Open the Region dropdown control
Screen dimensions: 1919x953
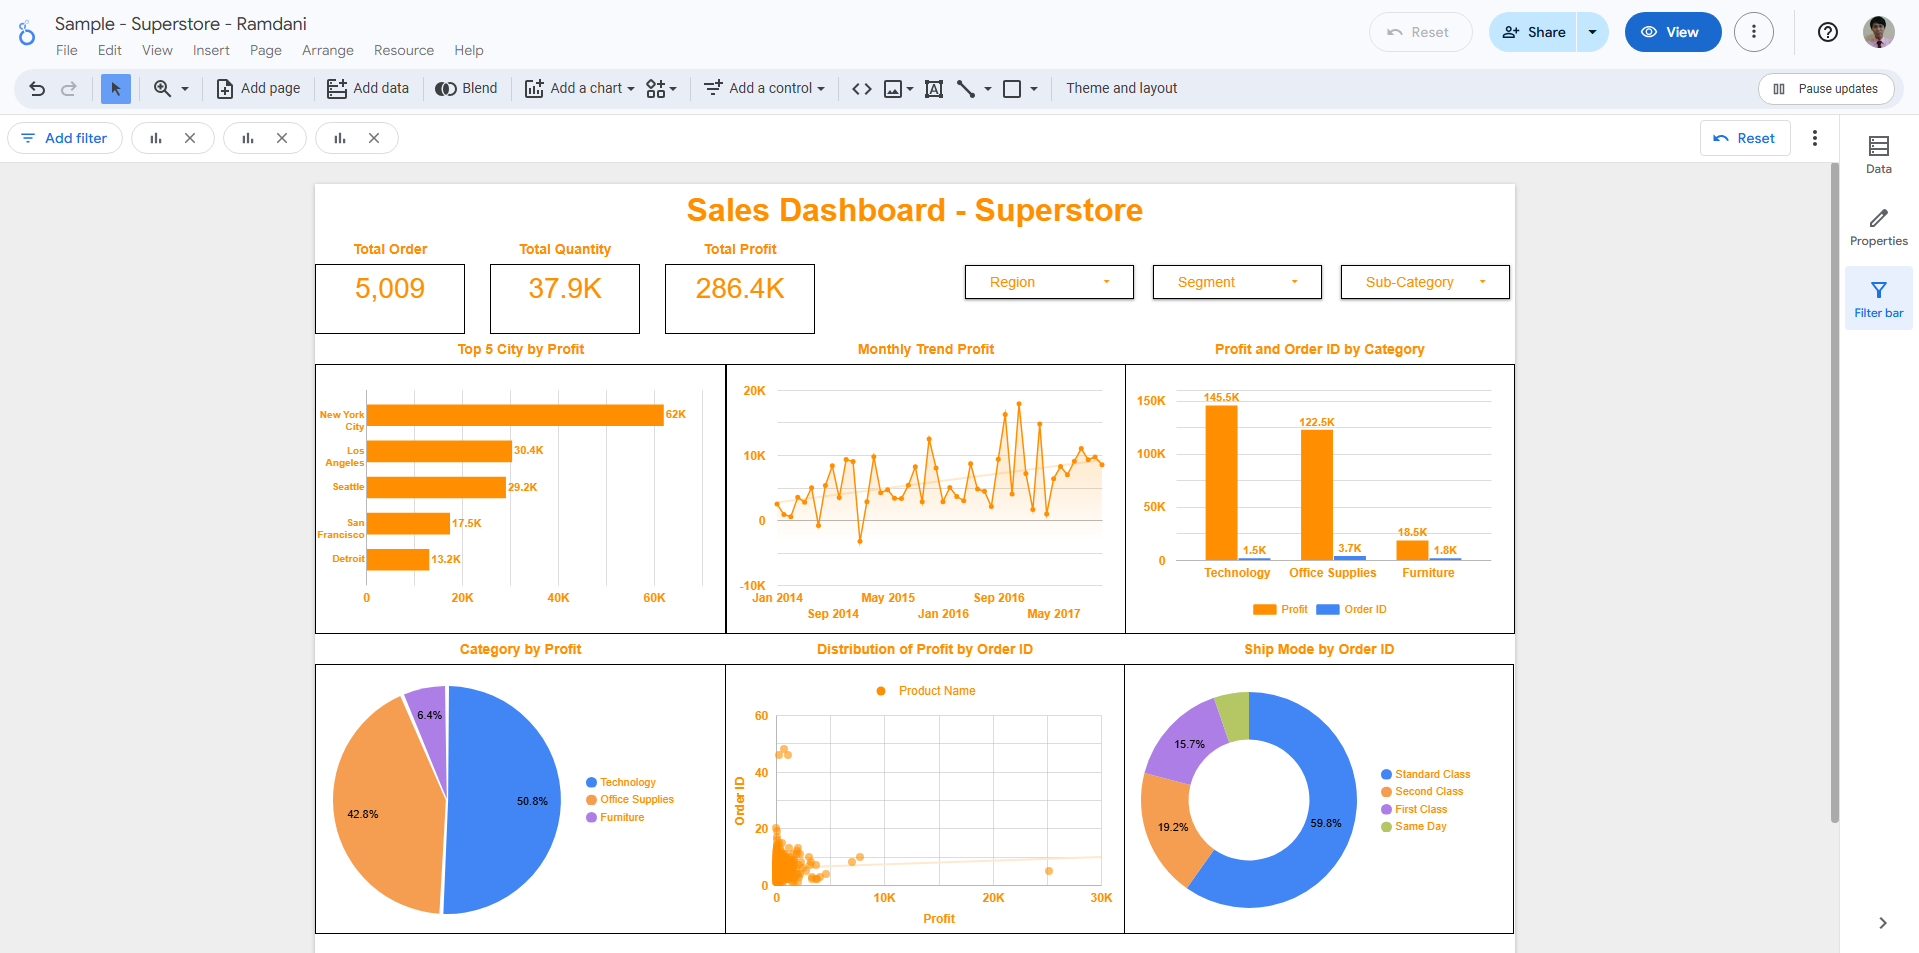tap(1048, 282)
